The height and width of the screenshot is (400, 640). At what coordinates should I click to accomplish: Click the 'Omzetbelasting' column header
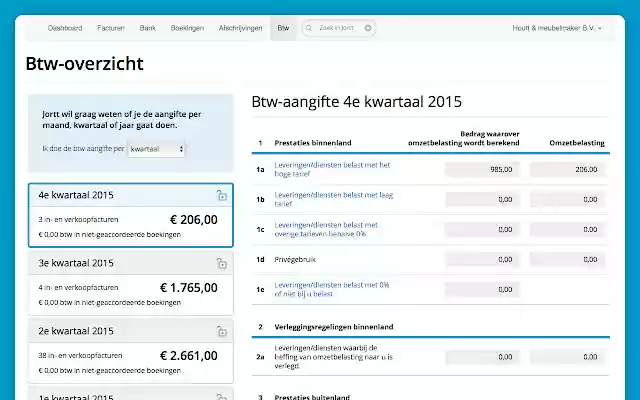pos(577,143)
